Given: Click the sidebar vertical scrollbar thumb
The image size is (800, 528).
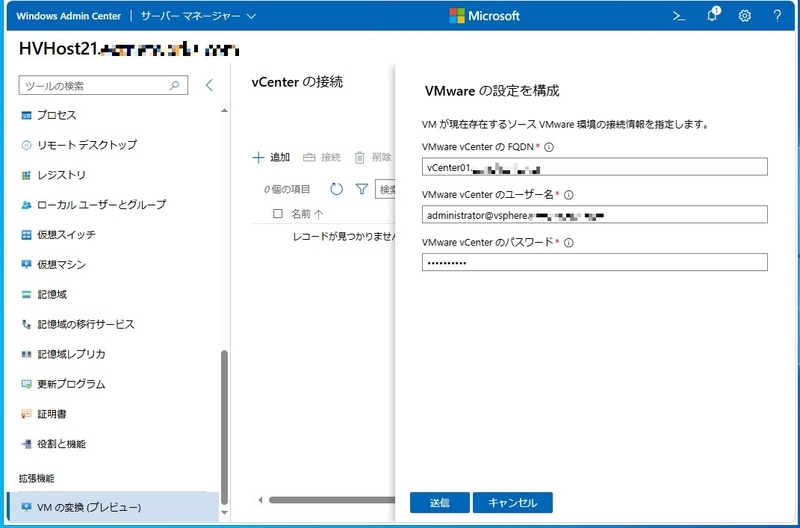Looking at the screenshot, I should pyautogui.click(x=224, y=426).
